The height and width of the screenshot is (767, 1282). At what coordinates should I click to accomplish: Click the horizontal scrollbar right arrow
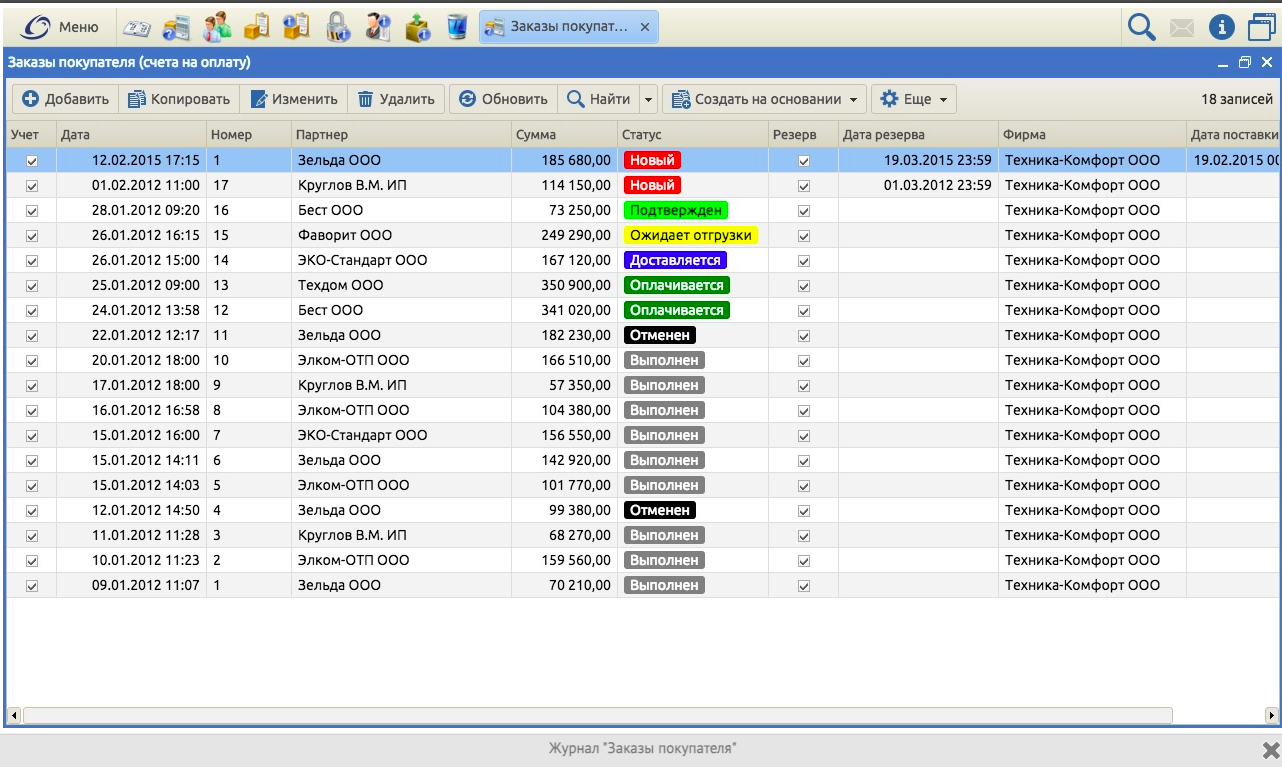pos(1272,716)
